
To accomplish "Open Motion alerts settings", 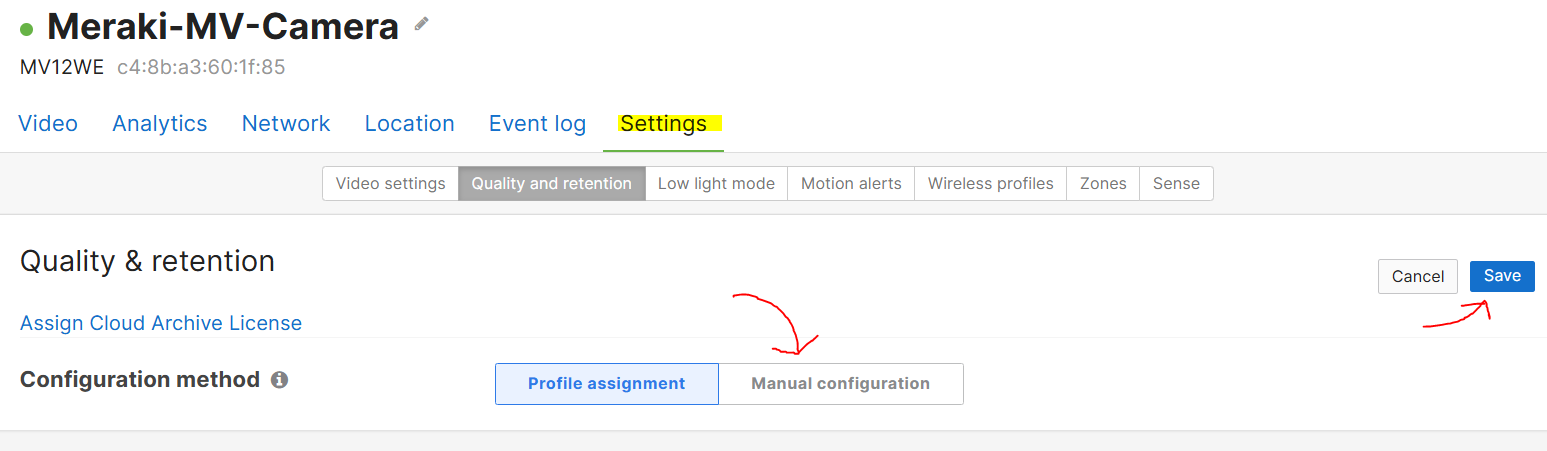I will (x=851, y=184).
